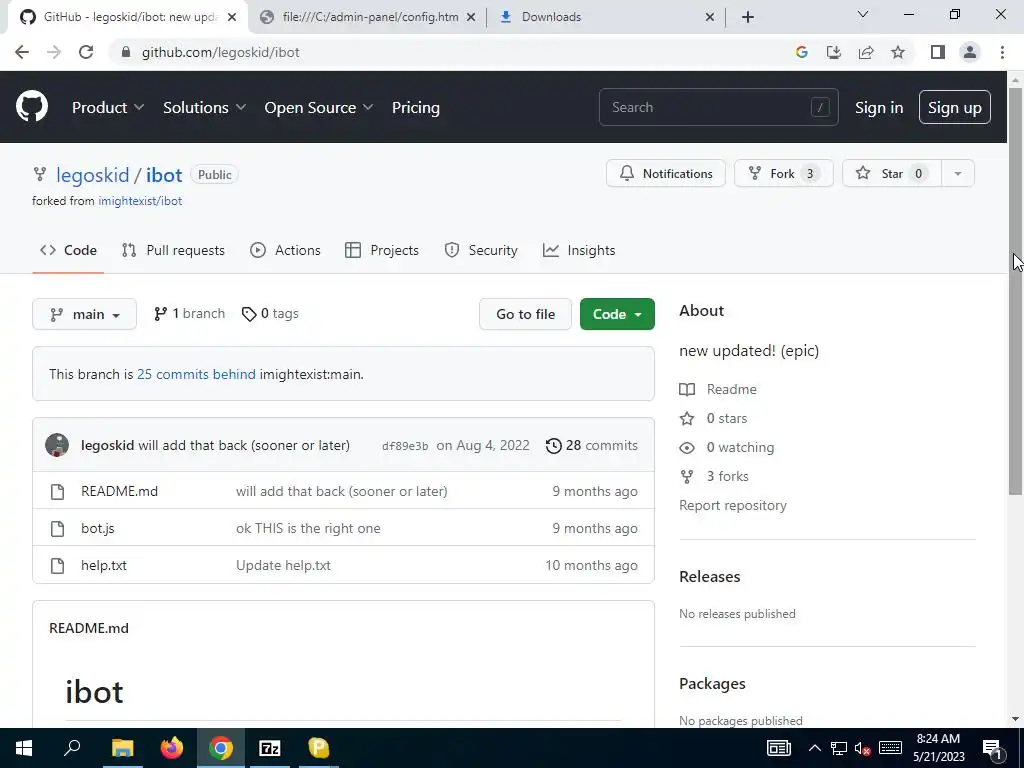
Task: Click the Notifications button
Action: (x=665, y=174)
